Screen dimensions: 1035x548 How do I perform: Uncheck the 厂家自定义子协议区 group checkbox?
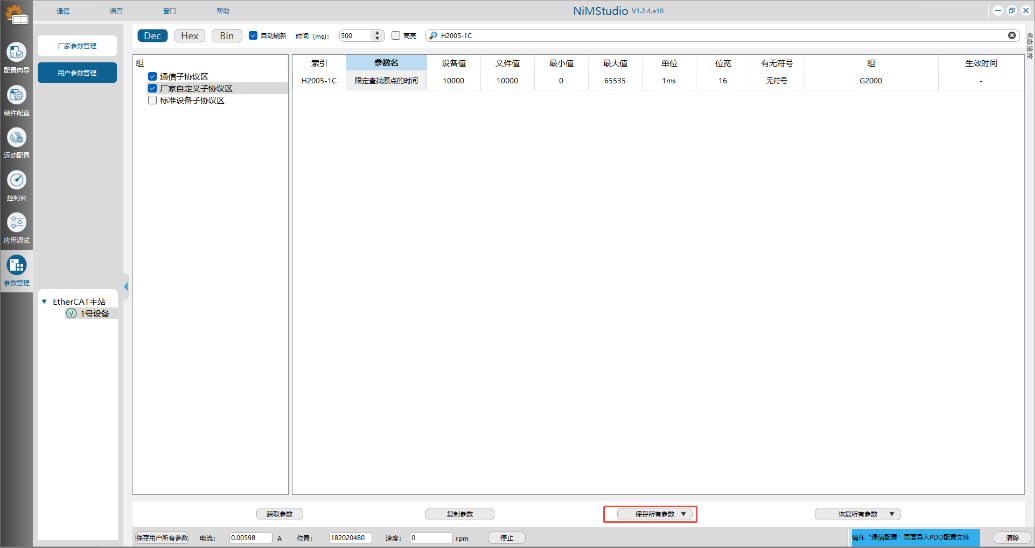[x=152, y=88]
